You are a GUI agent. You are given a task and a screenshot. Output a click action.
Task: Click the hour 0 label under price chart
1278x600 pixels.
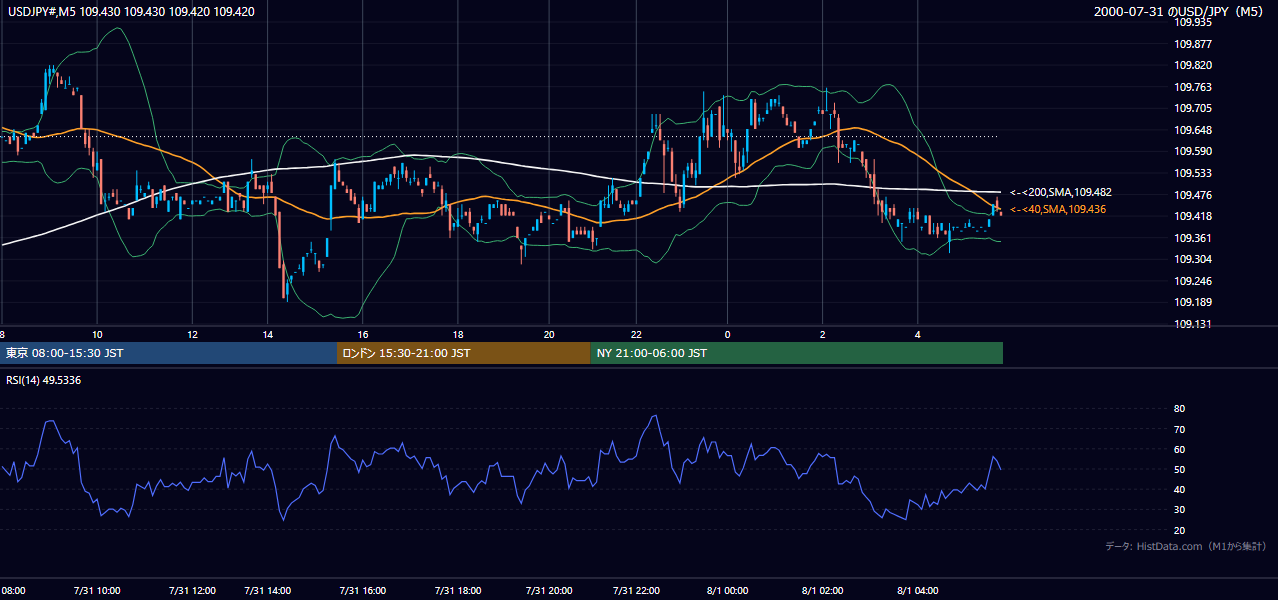coord(728,334)
